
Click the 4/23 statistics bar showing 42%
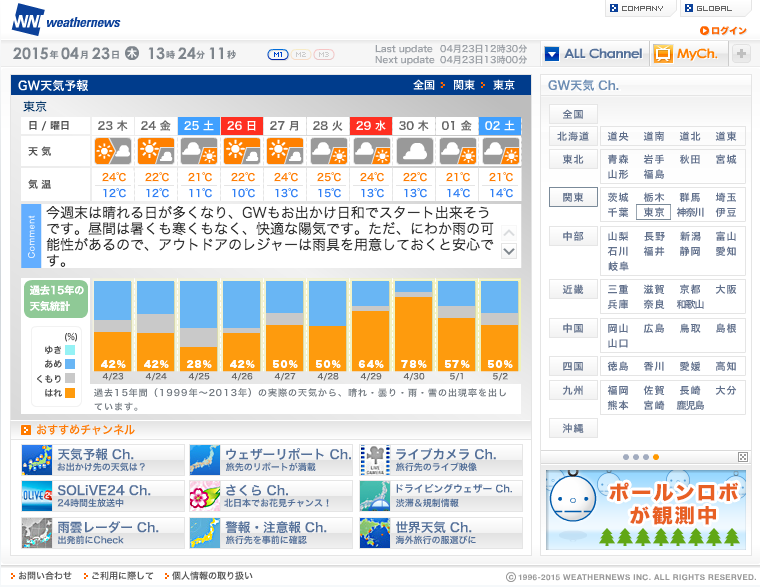point(113,326)
